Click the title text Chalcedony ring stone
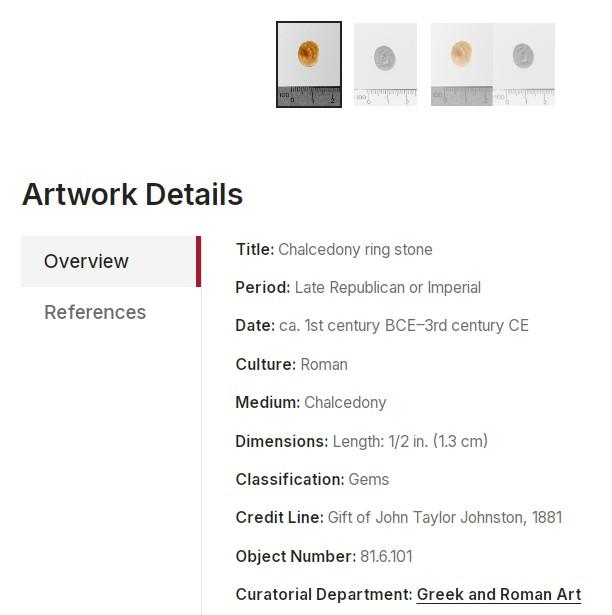 coord(355,249)
